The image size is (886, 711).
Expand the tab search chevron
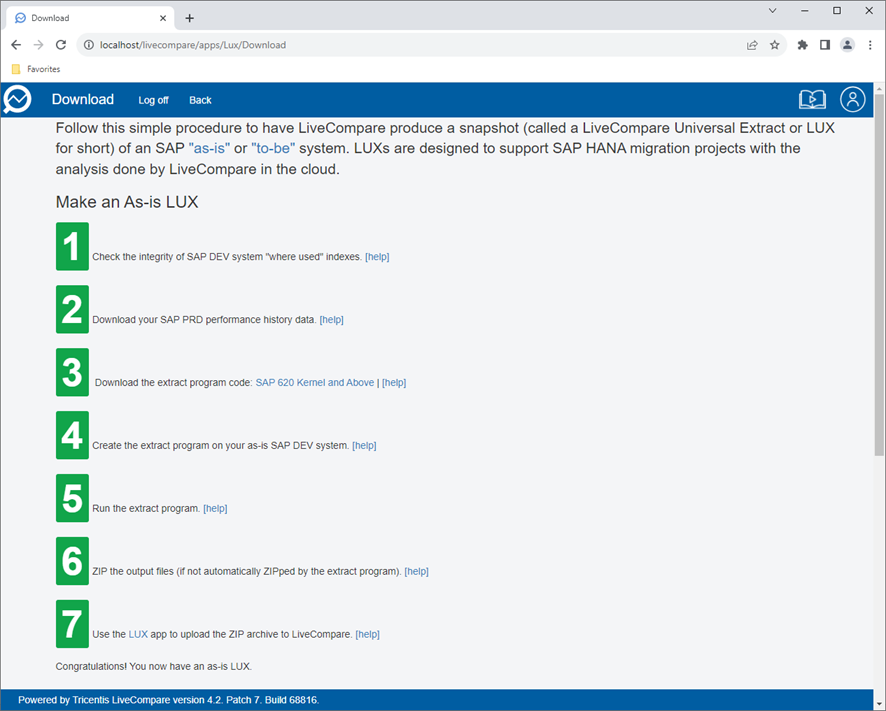click(772, 11)
